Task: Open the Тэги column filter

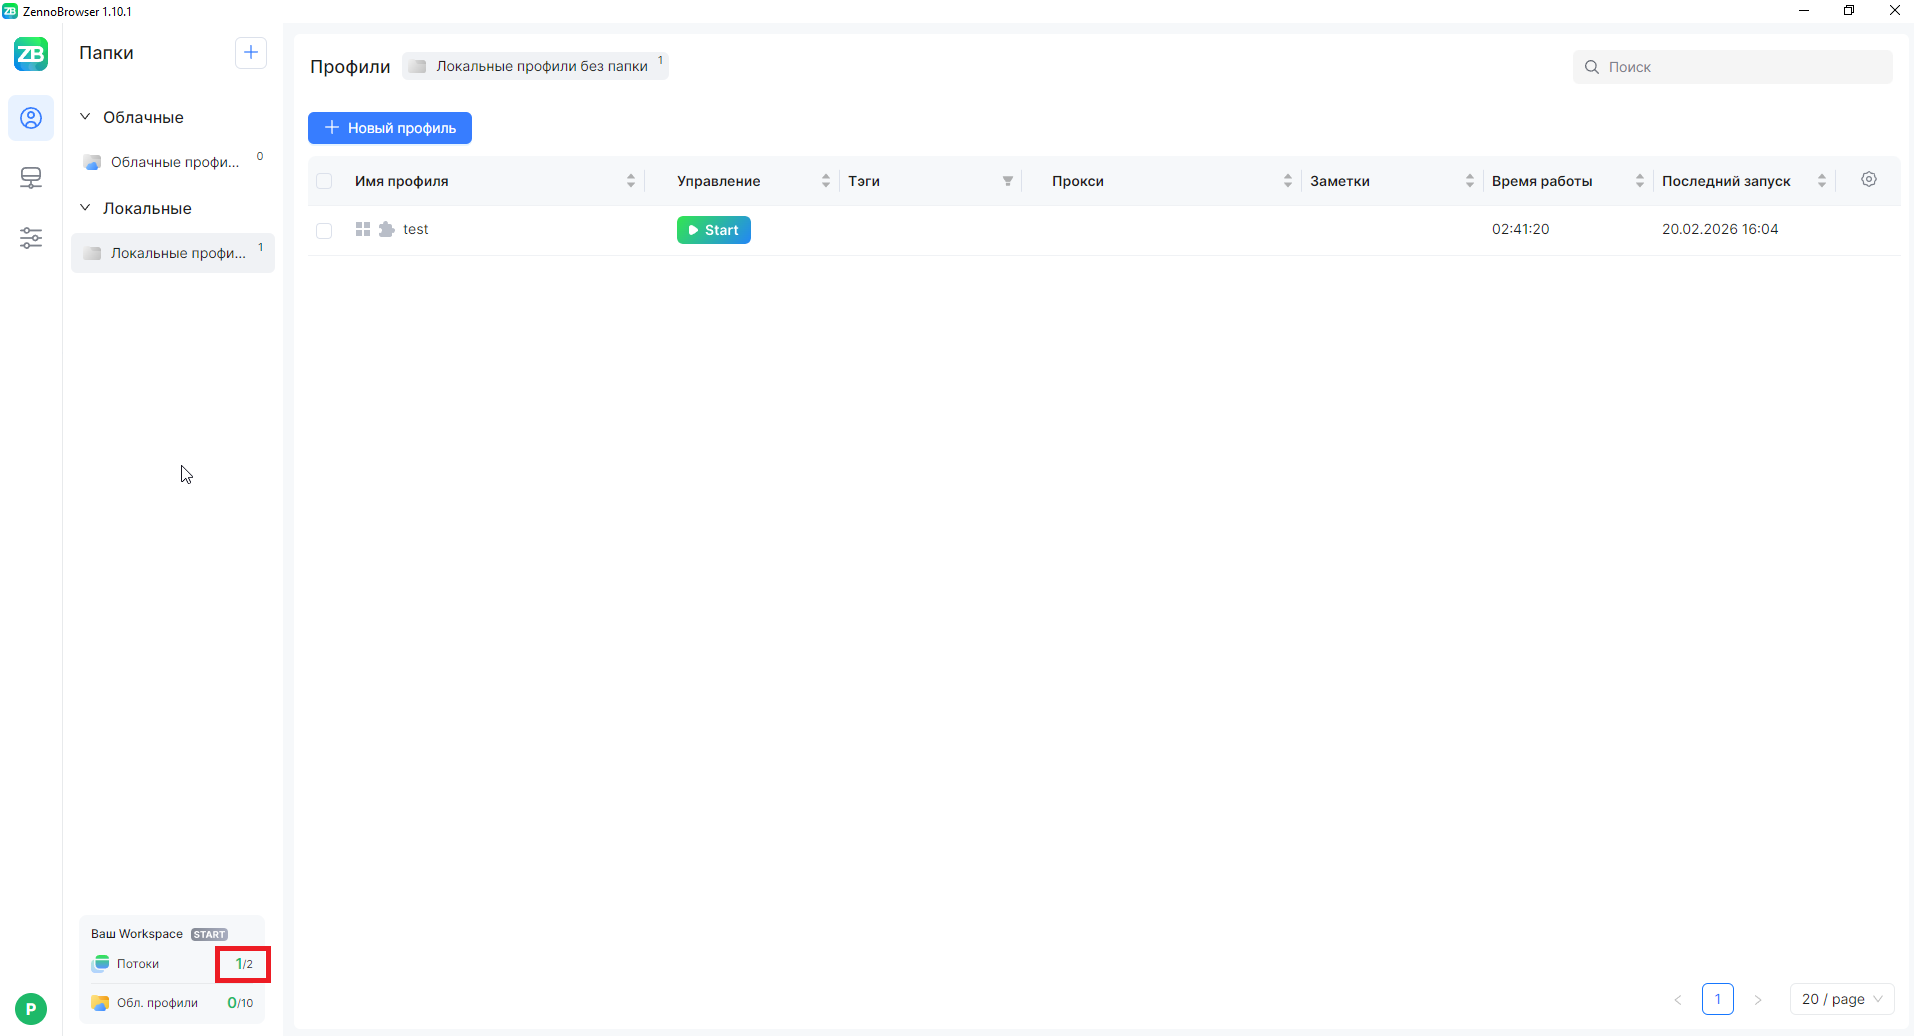Action: (x=1008, y=181)
